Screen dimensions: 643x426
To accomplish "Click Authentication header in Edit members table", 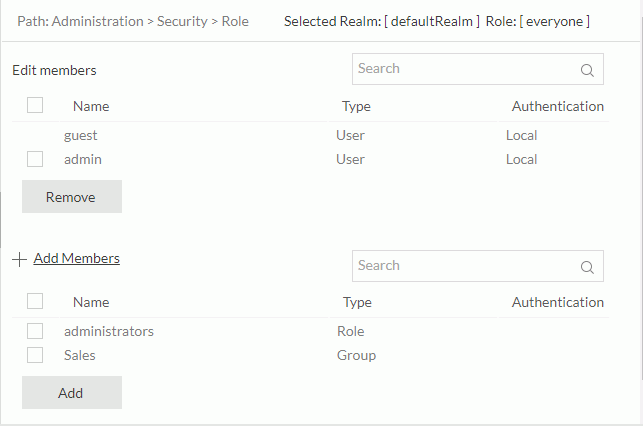I will pyautogui.click(x=557, y=106).
